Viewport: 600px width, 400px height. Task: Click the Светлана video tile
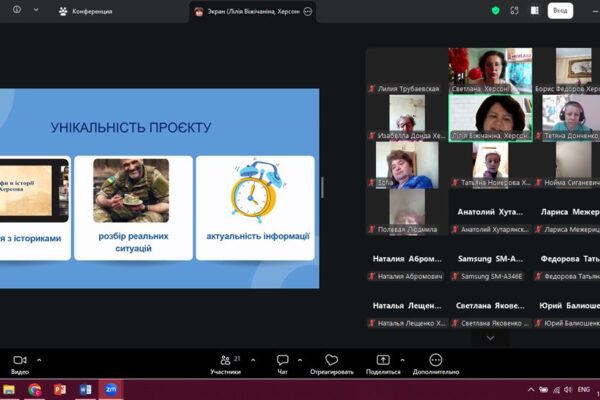(x=489, y=70)
